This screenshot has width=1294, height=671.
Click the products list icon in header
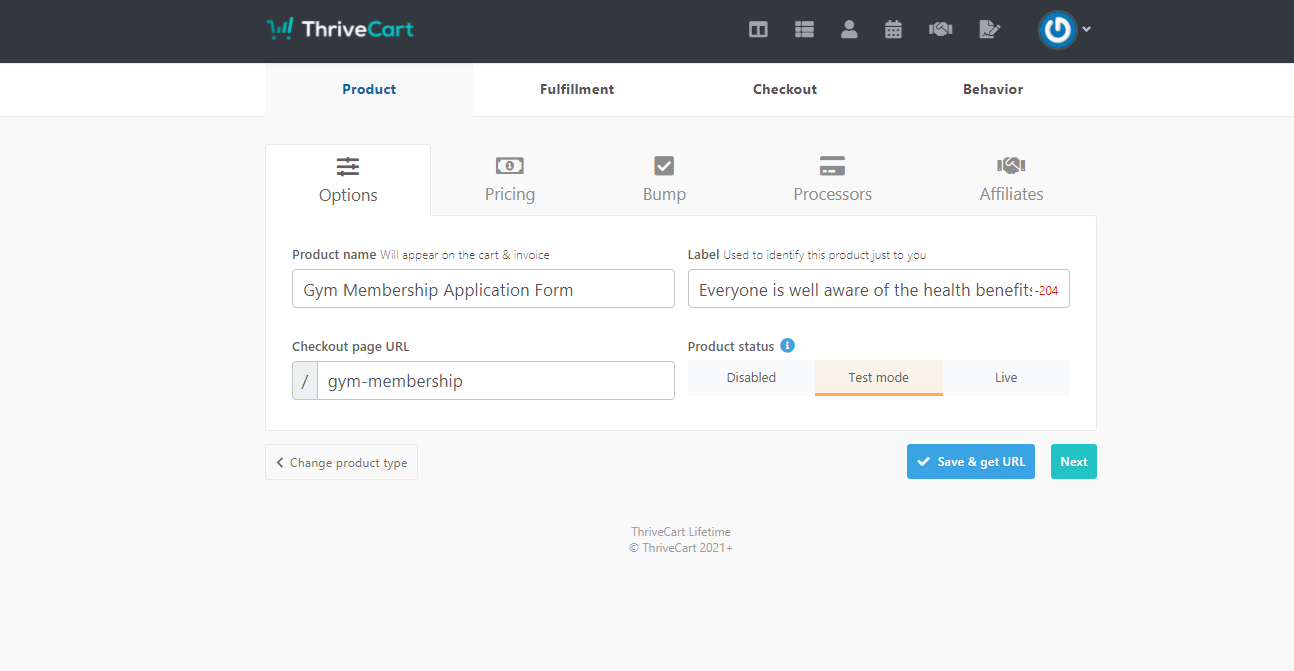[x=804, y=30]
